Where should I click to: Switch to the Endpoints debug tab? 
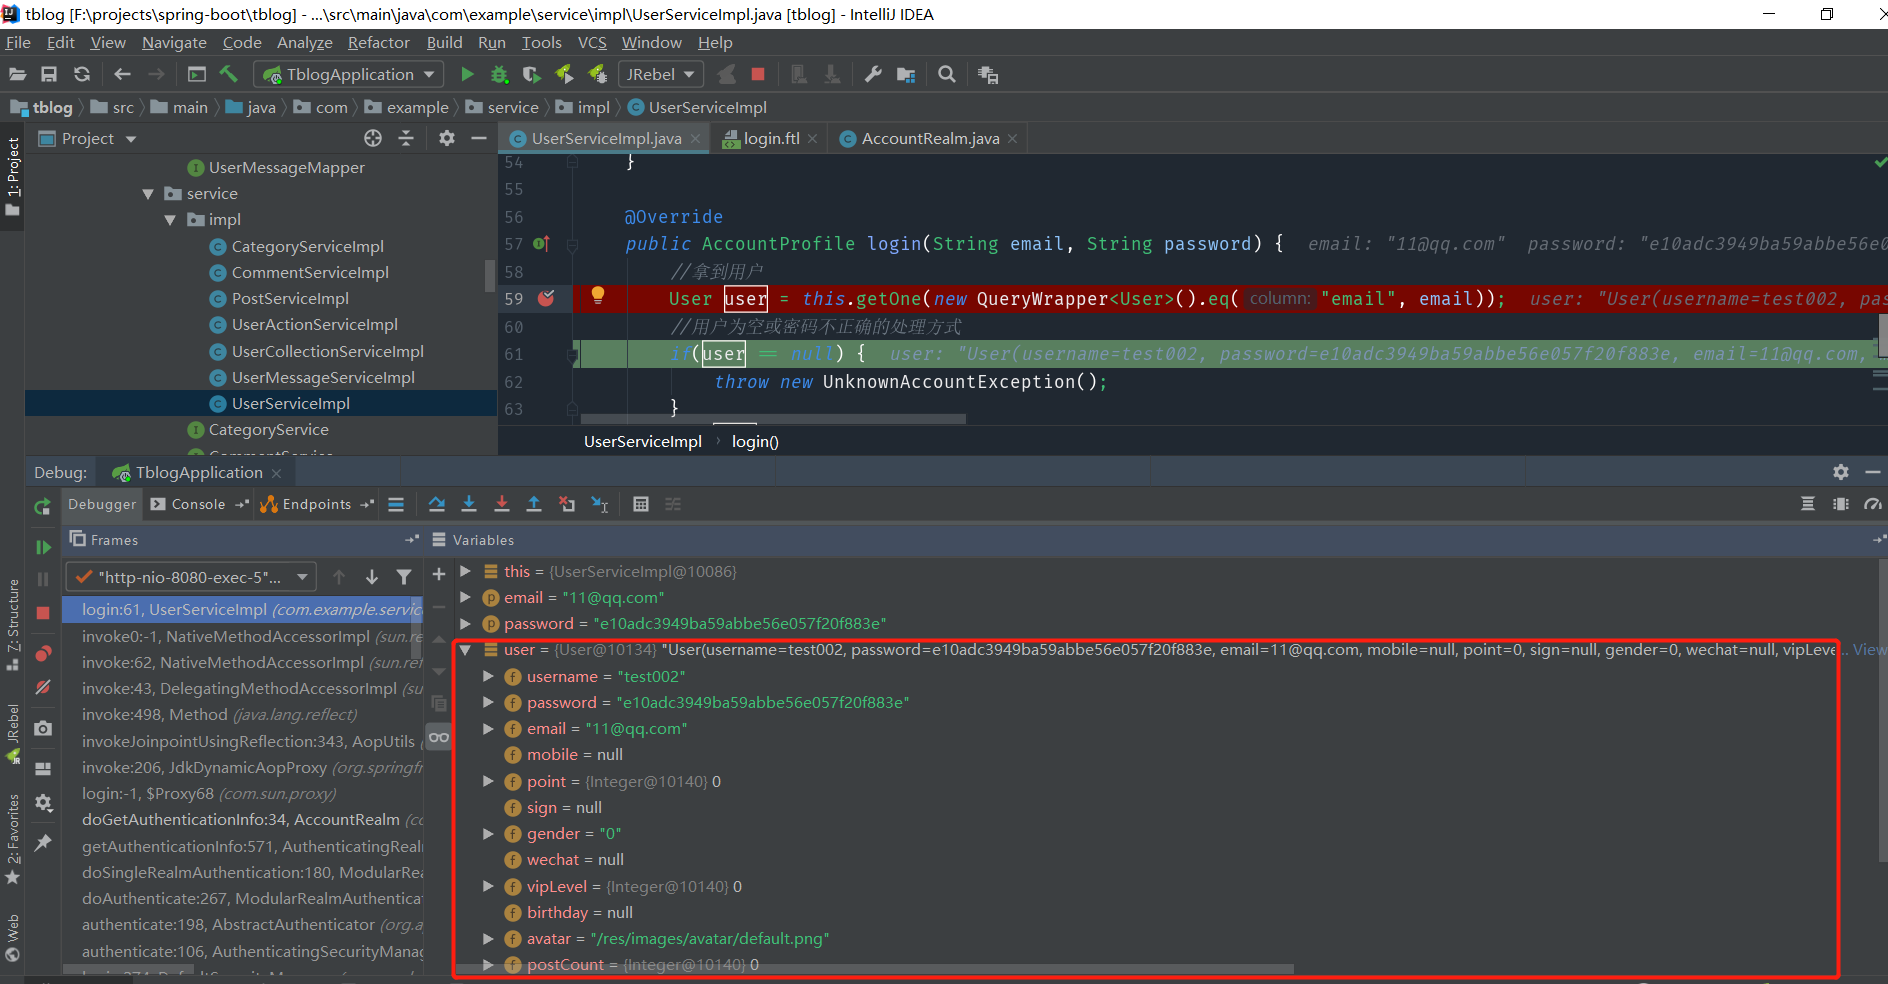316,504
